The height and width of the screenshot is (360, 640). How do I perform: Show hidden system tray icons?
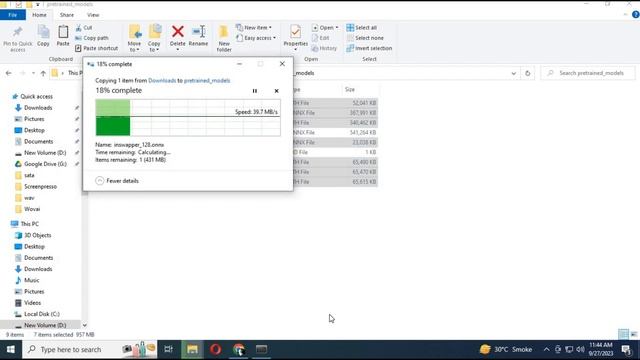point(546,349)
